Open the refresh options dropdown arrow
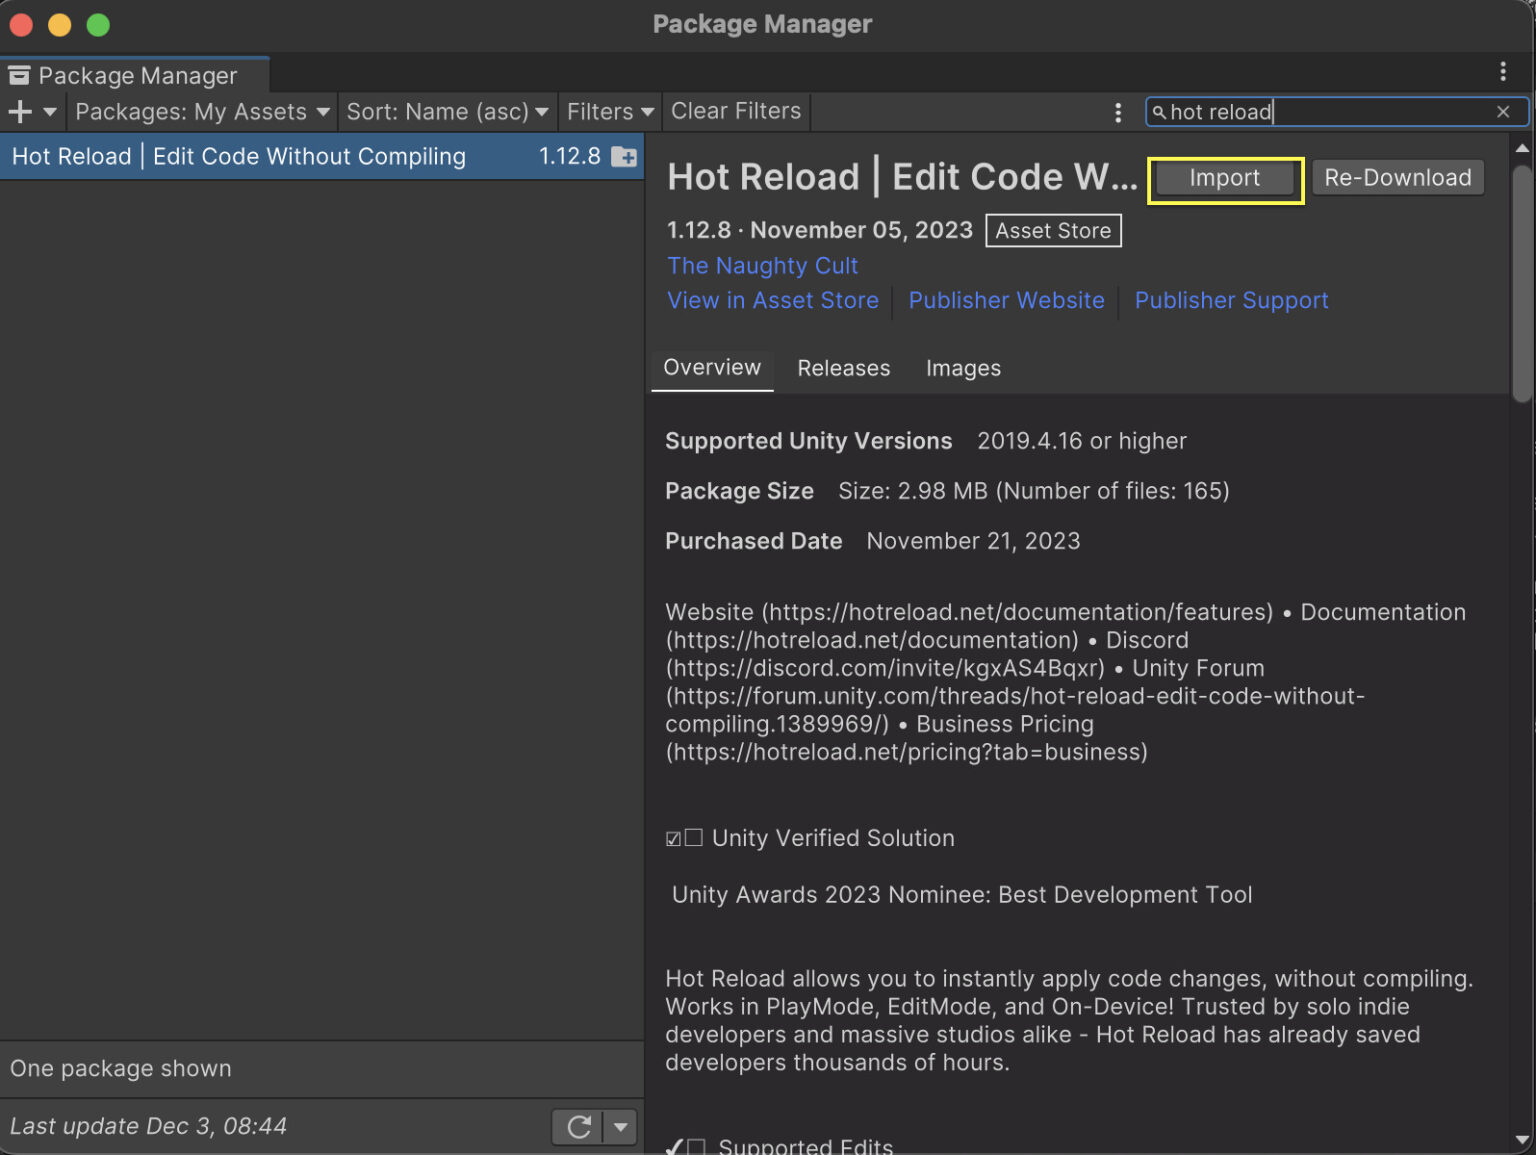The height and width of the screenshot is (1155, 1536). point(621,1126)
